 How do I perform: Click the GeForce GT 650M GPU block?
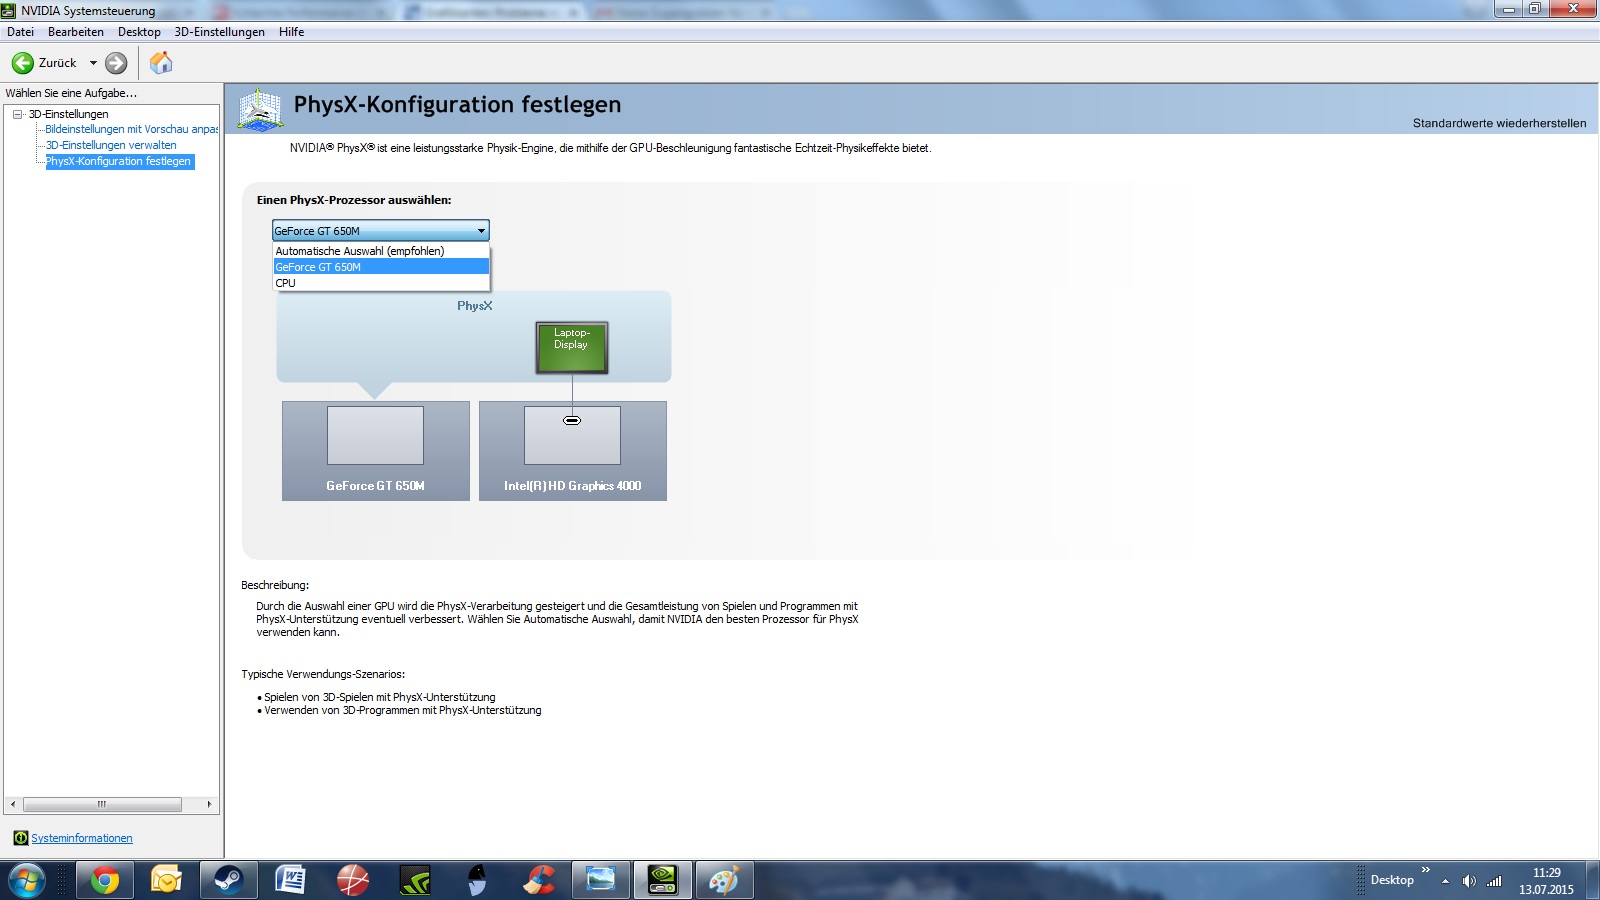[375, 451]
